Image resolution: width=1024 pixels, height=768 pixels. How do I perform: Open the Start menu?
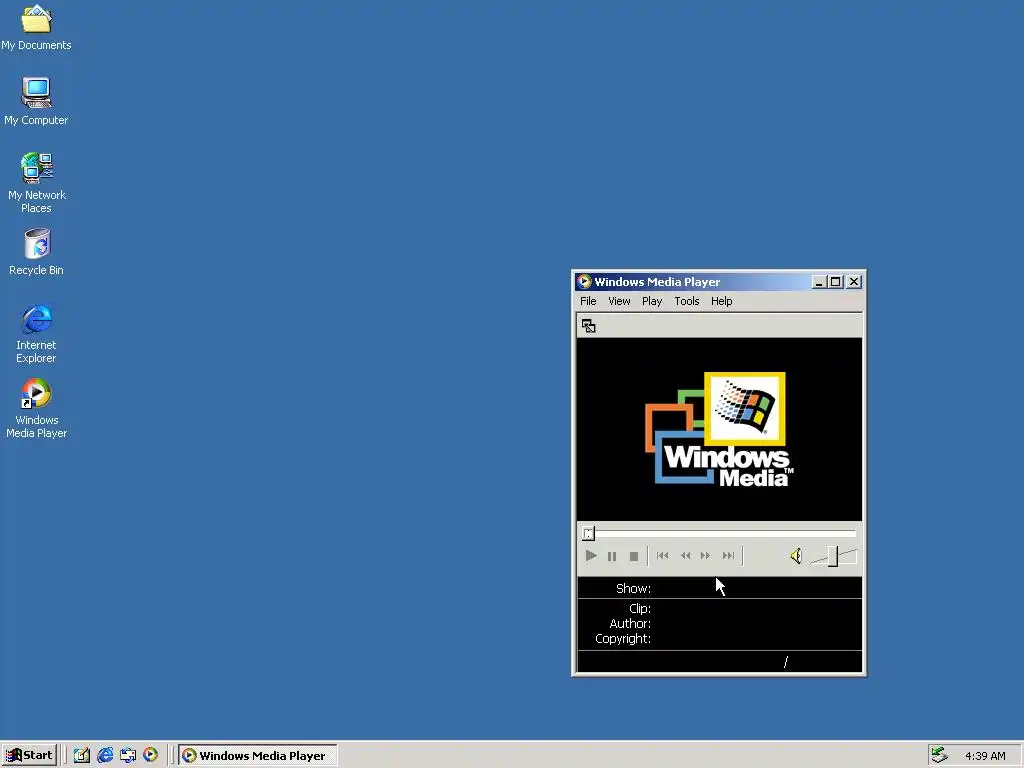[x=29, y=755]
